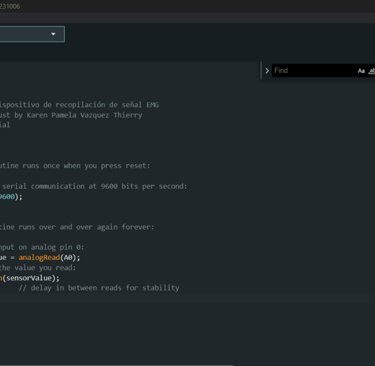The height and width of the screenshot is (366, 375).
Task: Click the 'the value you read:' comment
Action: [x=38, y=268]
